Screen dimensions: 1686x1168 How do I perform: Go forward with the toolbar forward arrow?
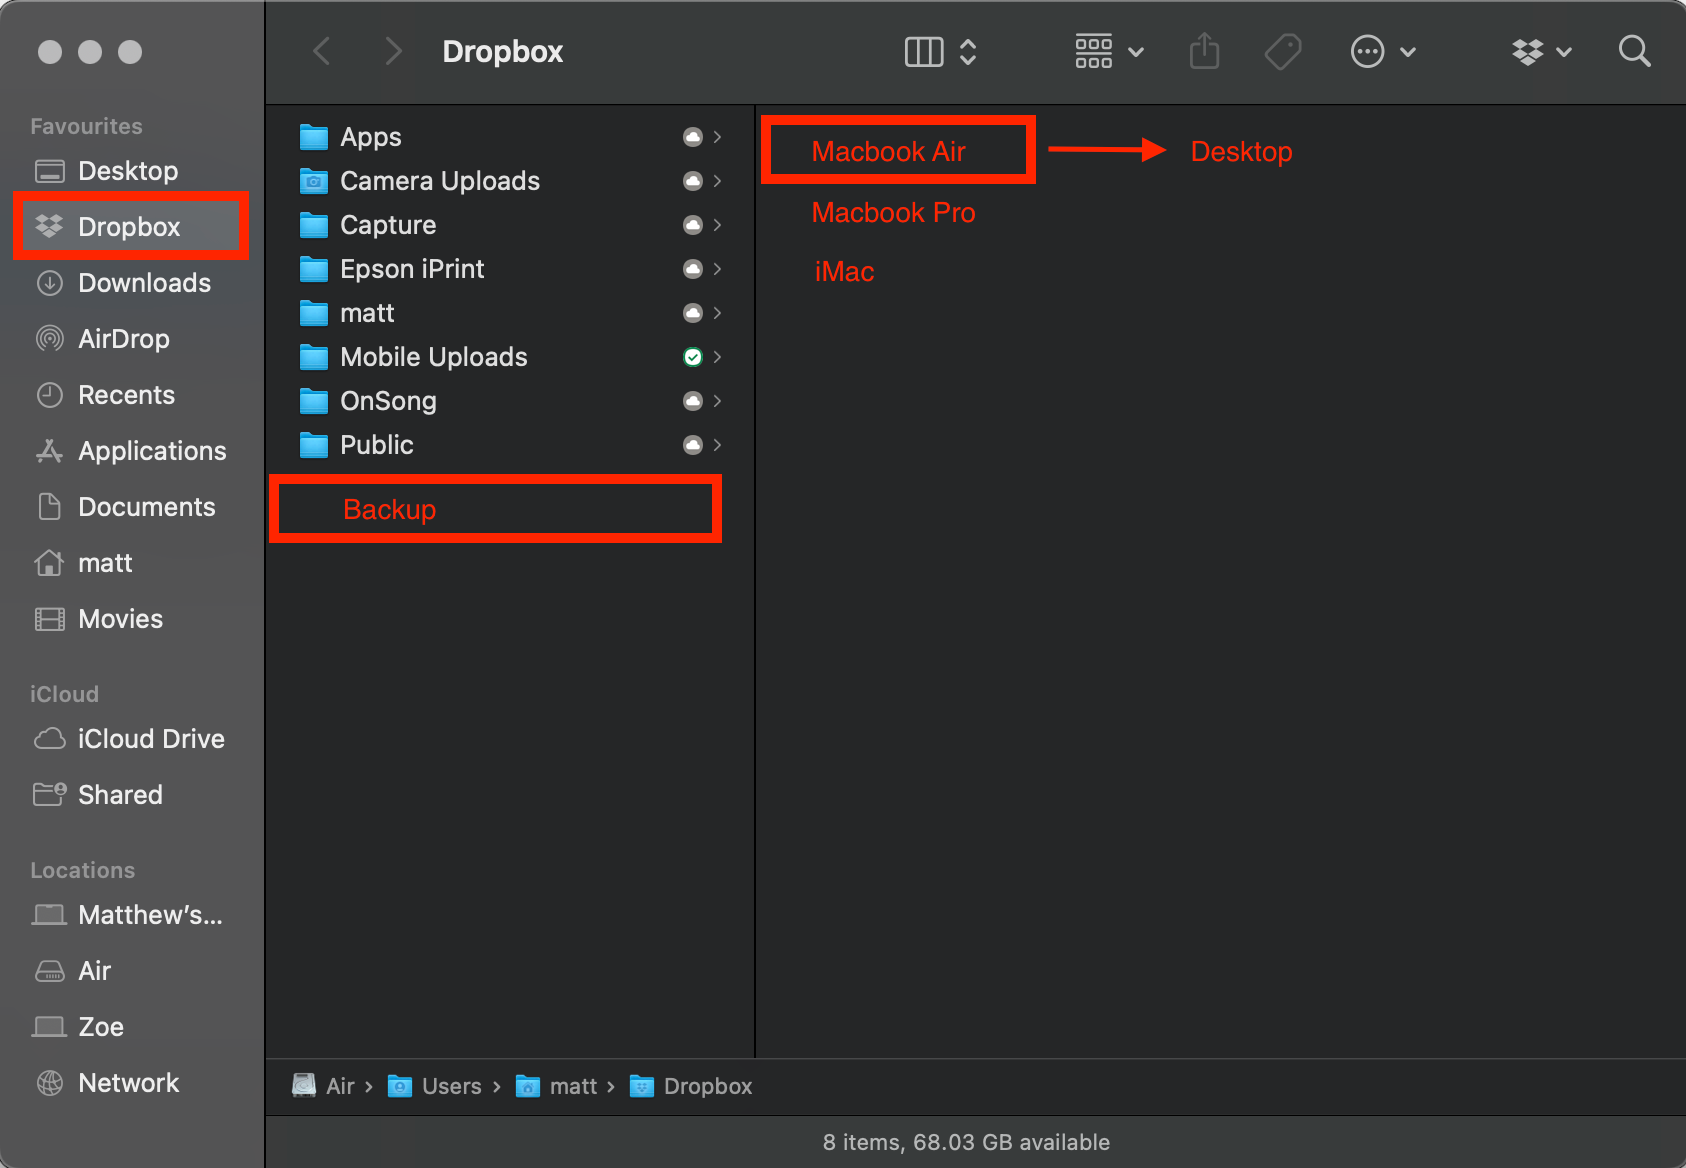tap(393, 51)
